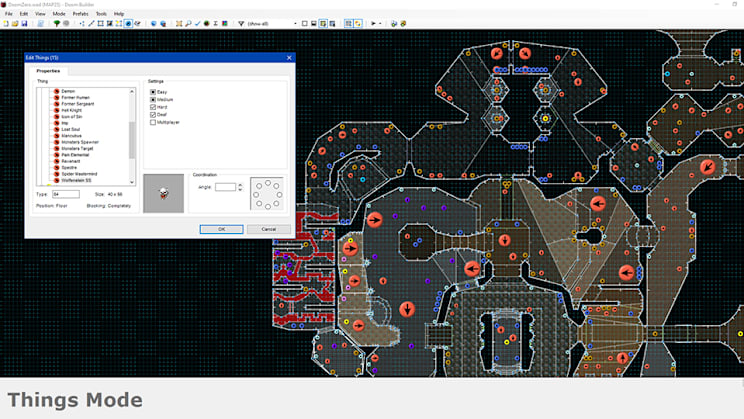744x419 pixels.
Task: Click the Thing list scroll down arrow
Action: point(132,182)
